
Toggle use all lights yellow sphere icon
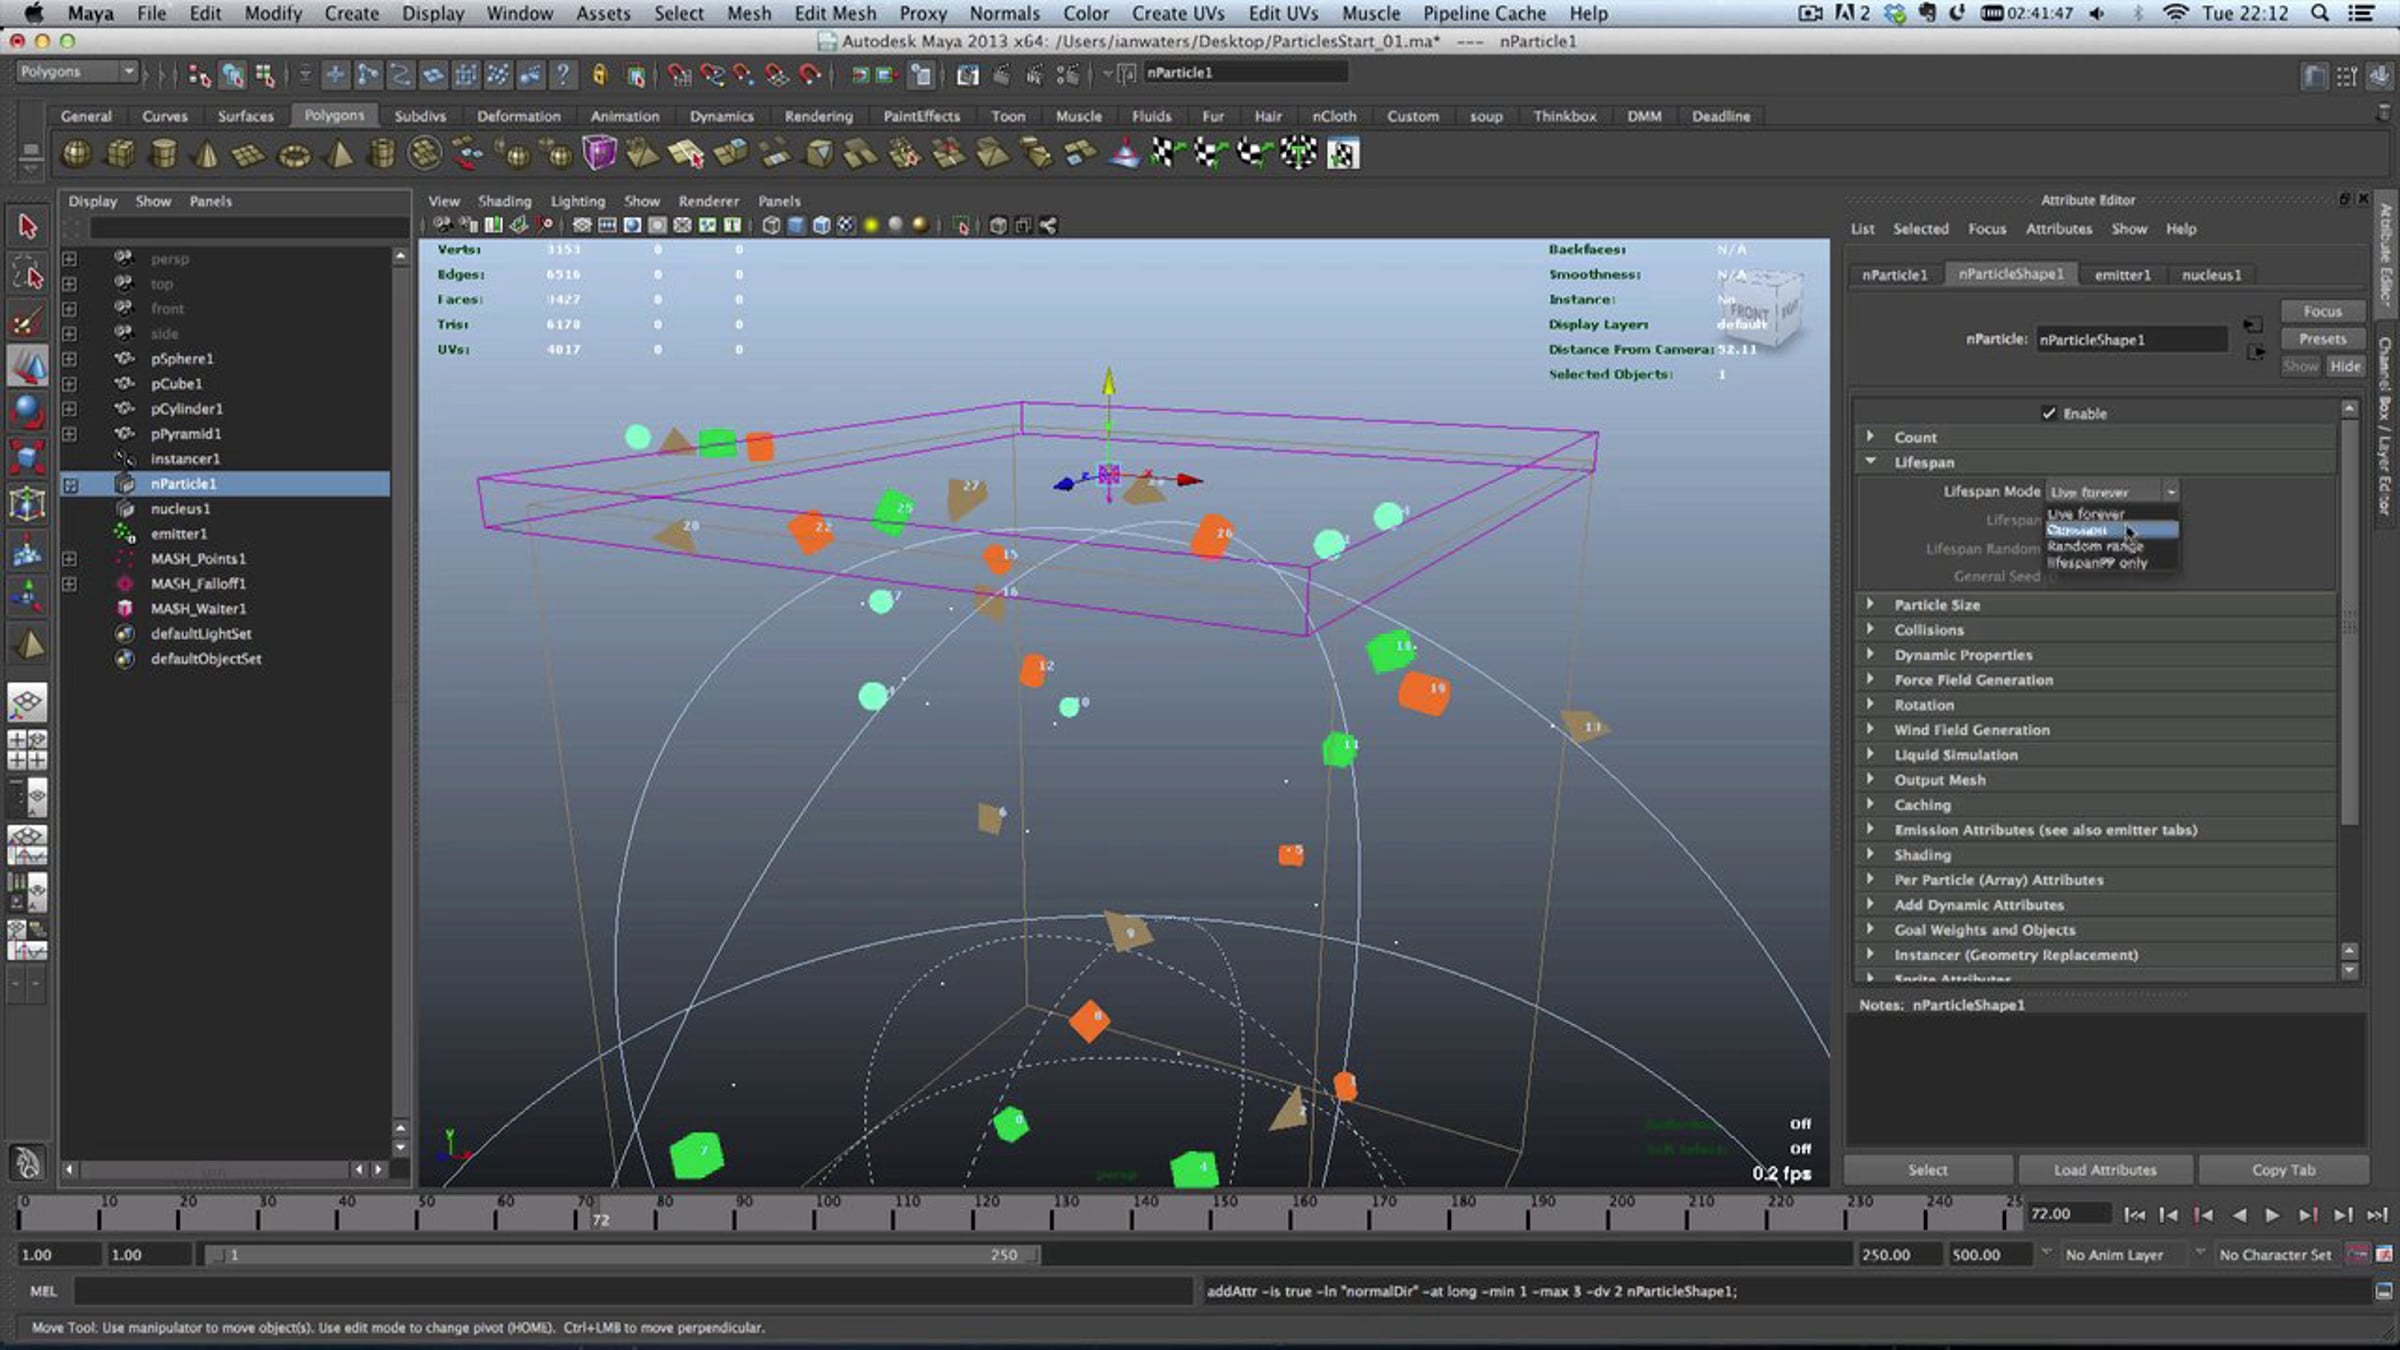pyautogui.click(x=871, y=225)
